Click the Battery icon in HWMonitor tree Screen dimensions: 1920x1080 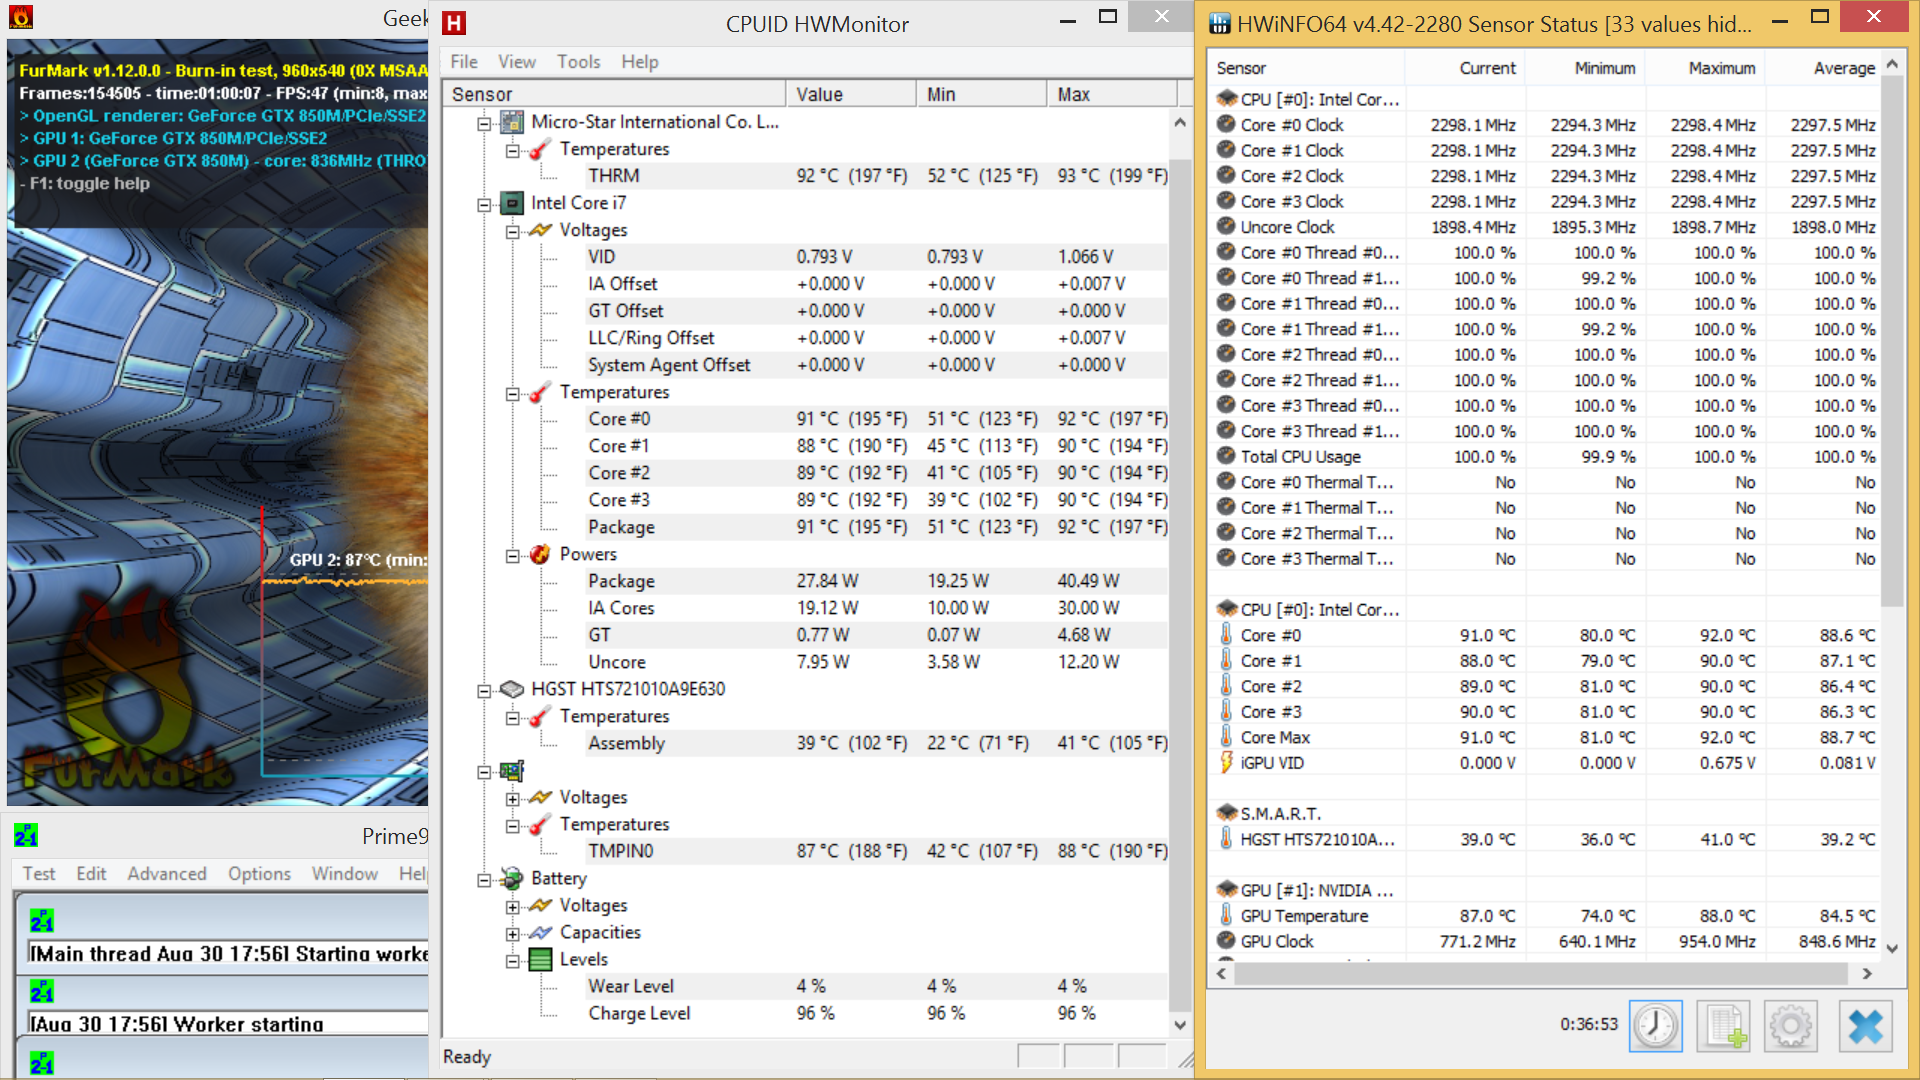pyautogui.click(x=511, y=878)
